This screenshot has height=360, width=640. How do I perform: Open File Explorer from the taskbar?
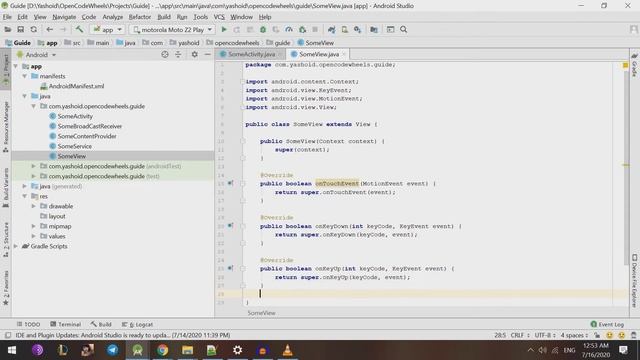click(x=187, y=350)
